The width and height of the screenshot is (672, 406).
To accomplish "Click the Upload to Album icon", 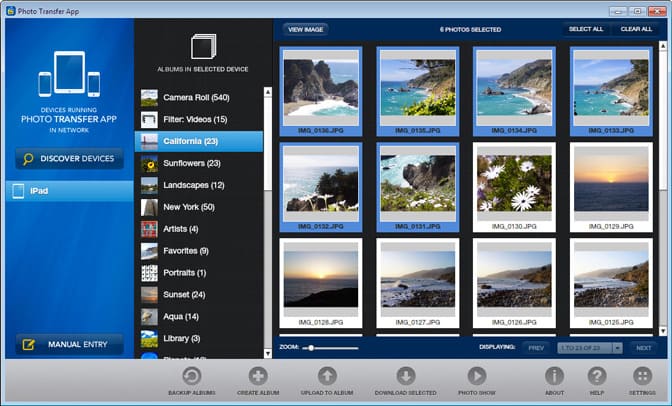I will [x=327, y=376].
